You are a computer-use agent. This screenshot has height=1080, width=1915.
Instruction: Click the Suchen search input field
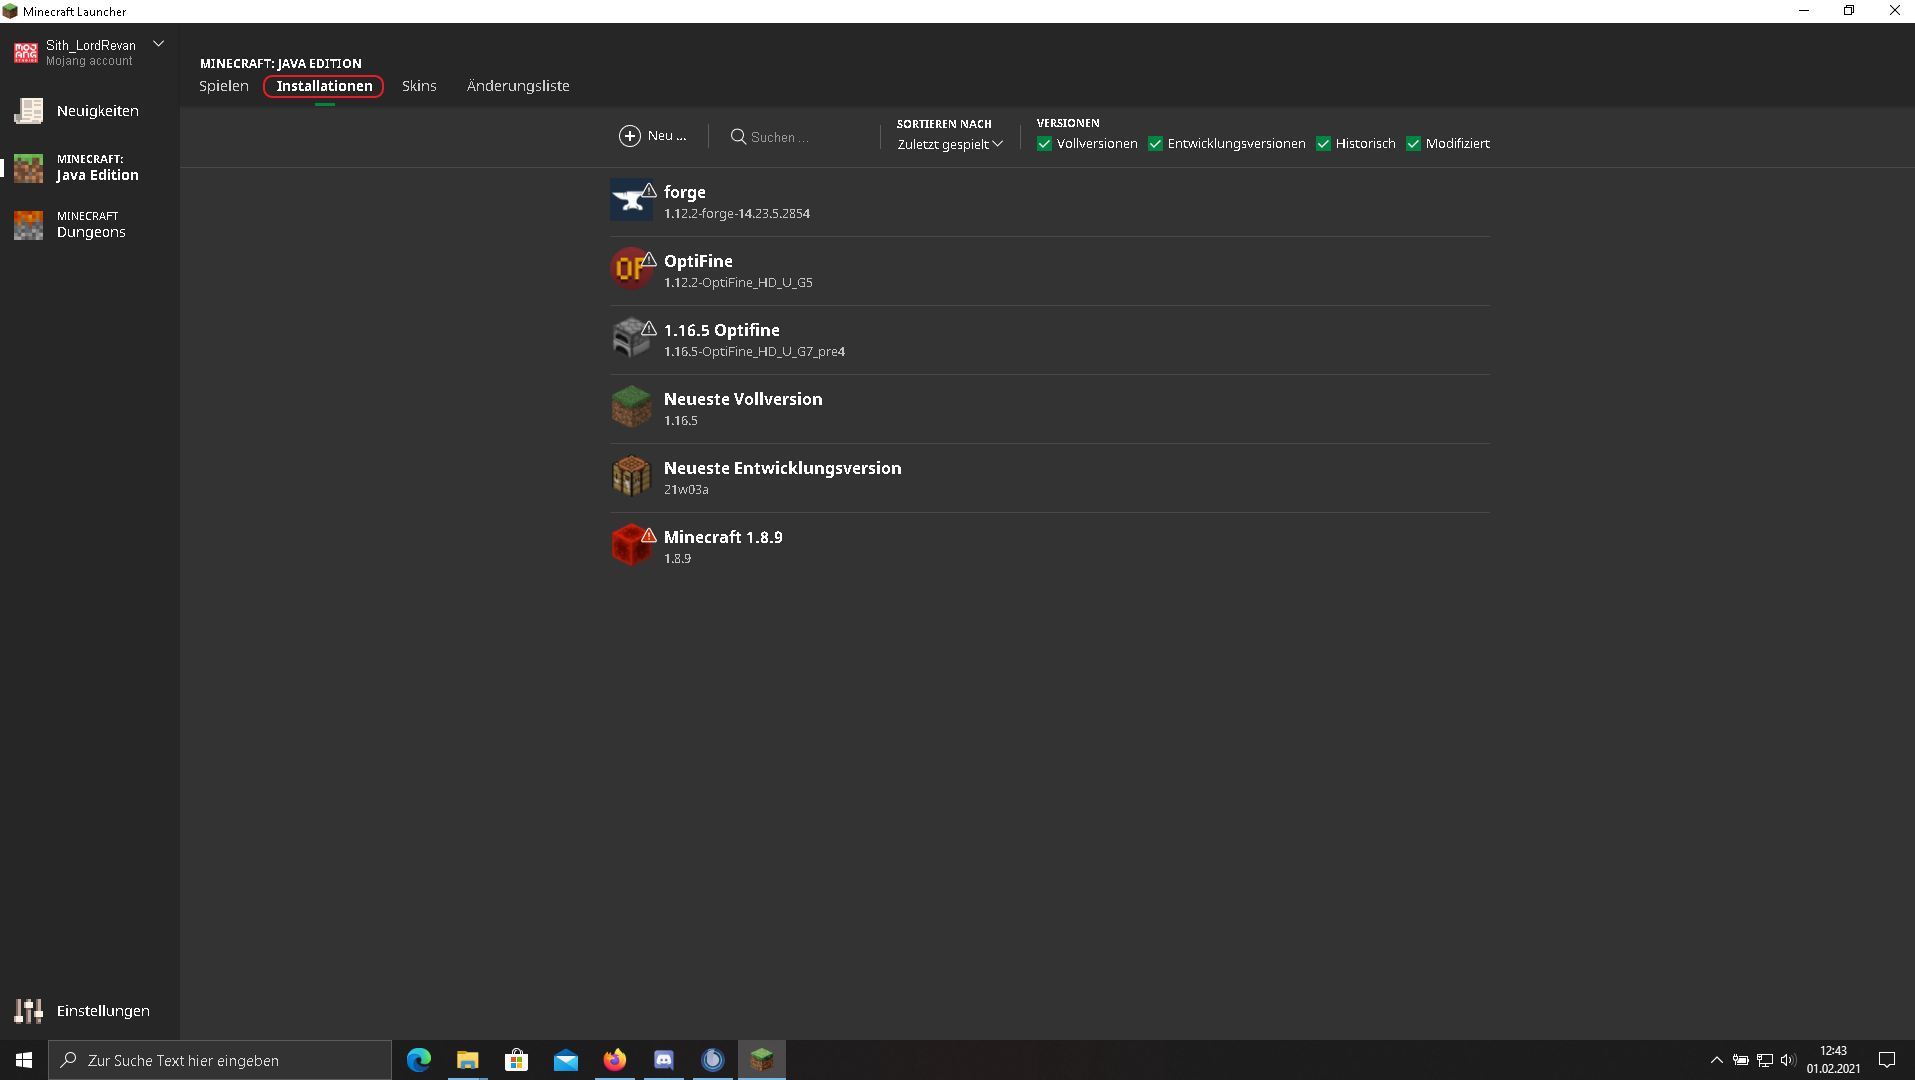tap(799, 137)
